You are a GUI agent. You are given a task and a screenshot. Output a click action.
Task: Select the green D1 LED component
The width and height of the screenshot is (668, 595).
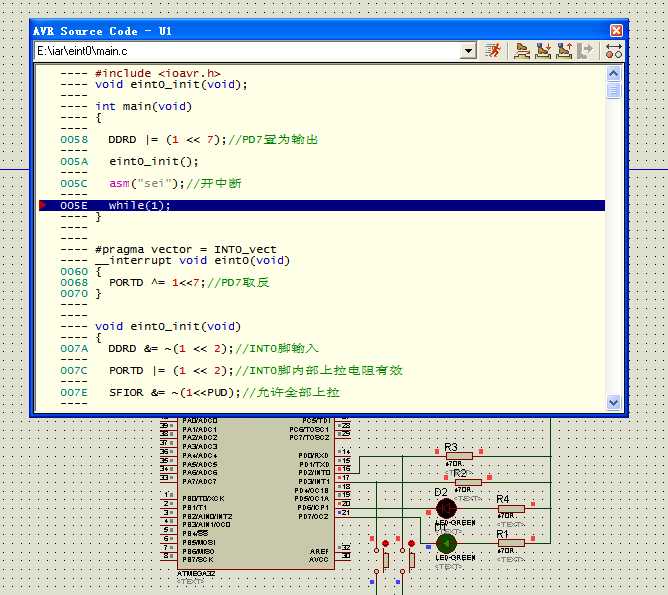445,543
